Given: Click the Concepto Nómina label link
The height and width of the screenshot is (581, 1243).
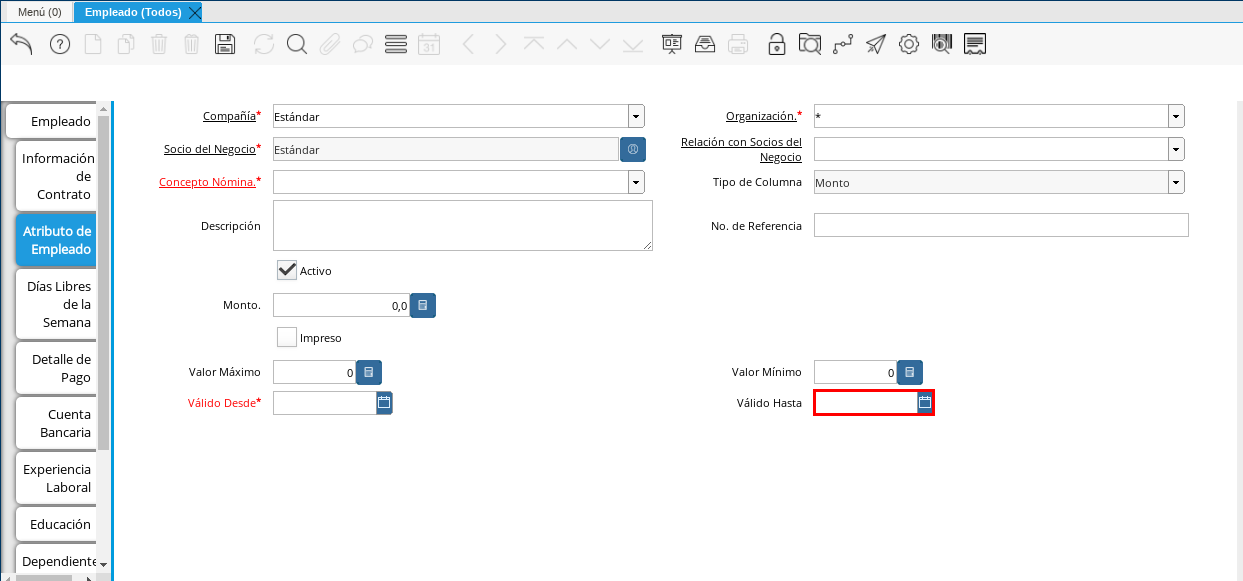Looking at the screenshot, I should pyautogui.click(x=207, y=182).
